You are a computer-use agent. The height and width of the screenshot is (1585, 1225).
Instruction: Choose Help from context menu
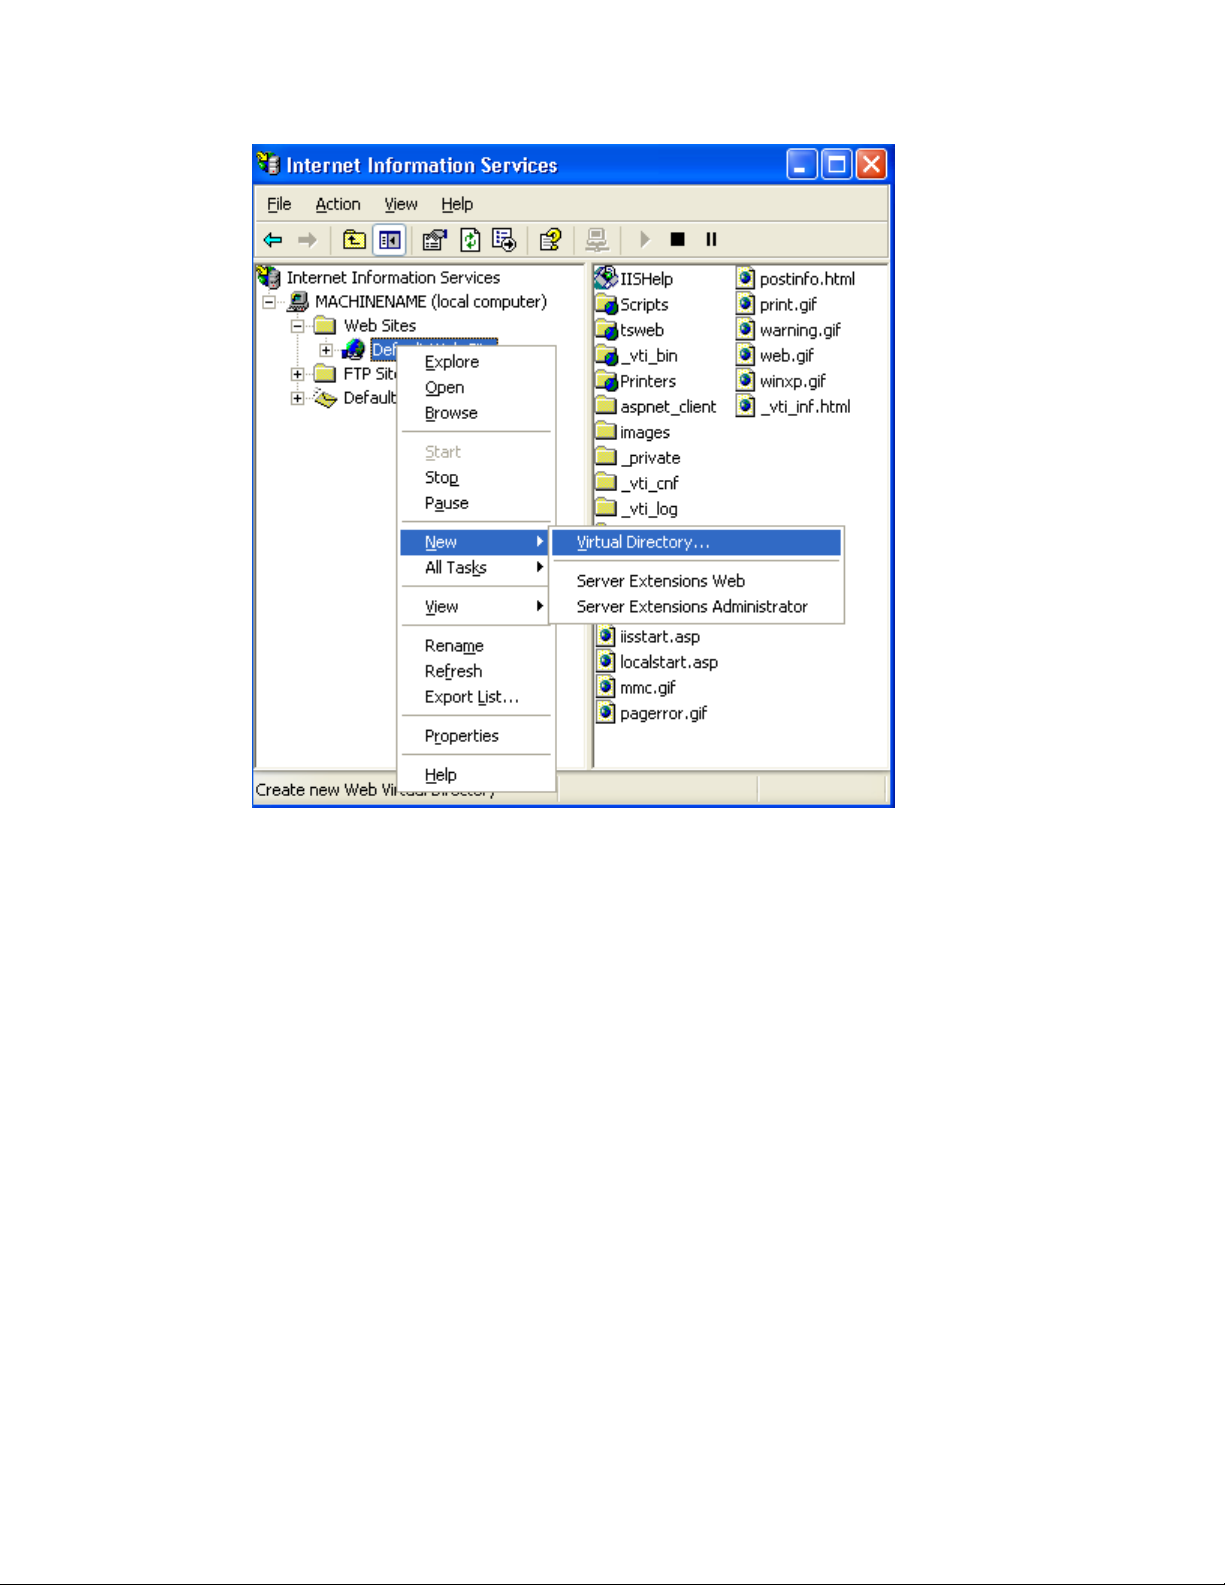tap(476, 775)
